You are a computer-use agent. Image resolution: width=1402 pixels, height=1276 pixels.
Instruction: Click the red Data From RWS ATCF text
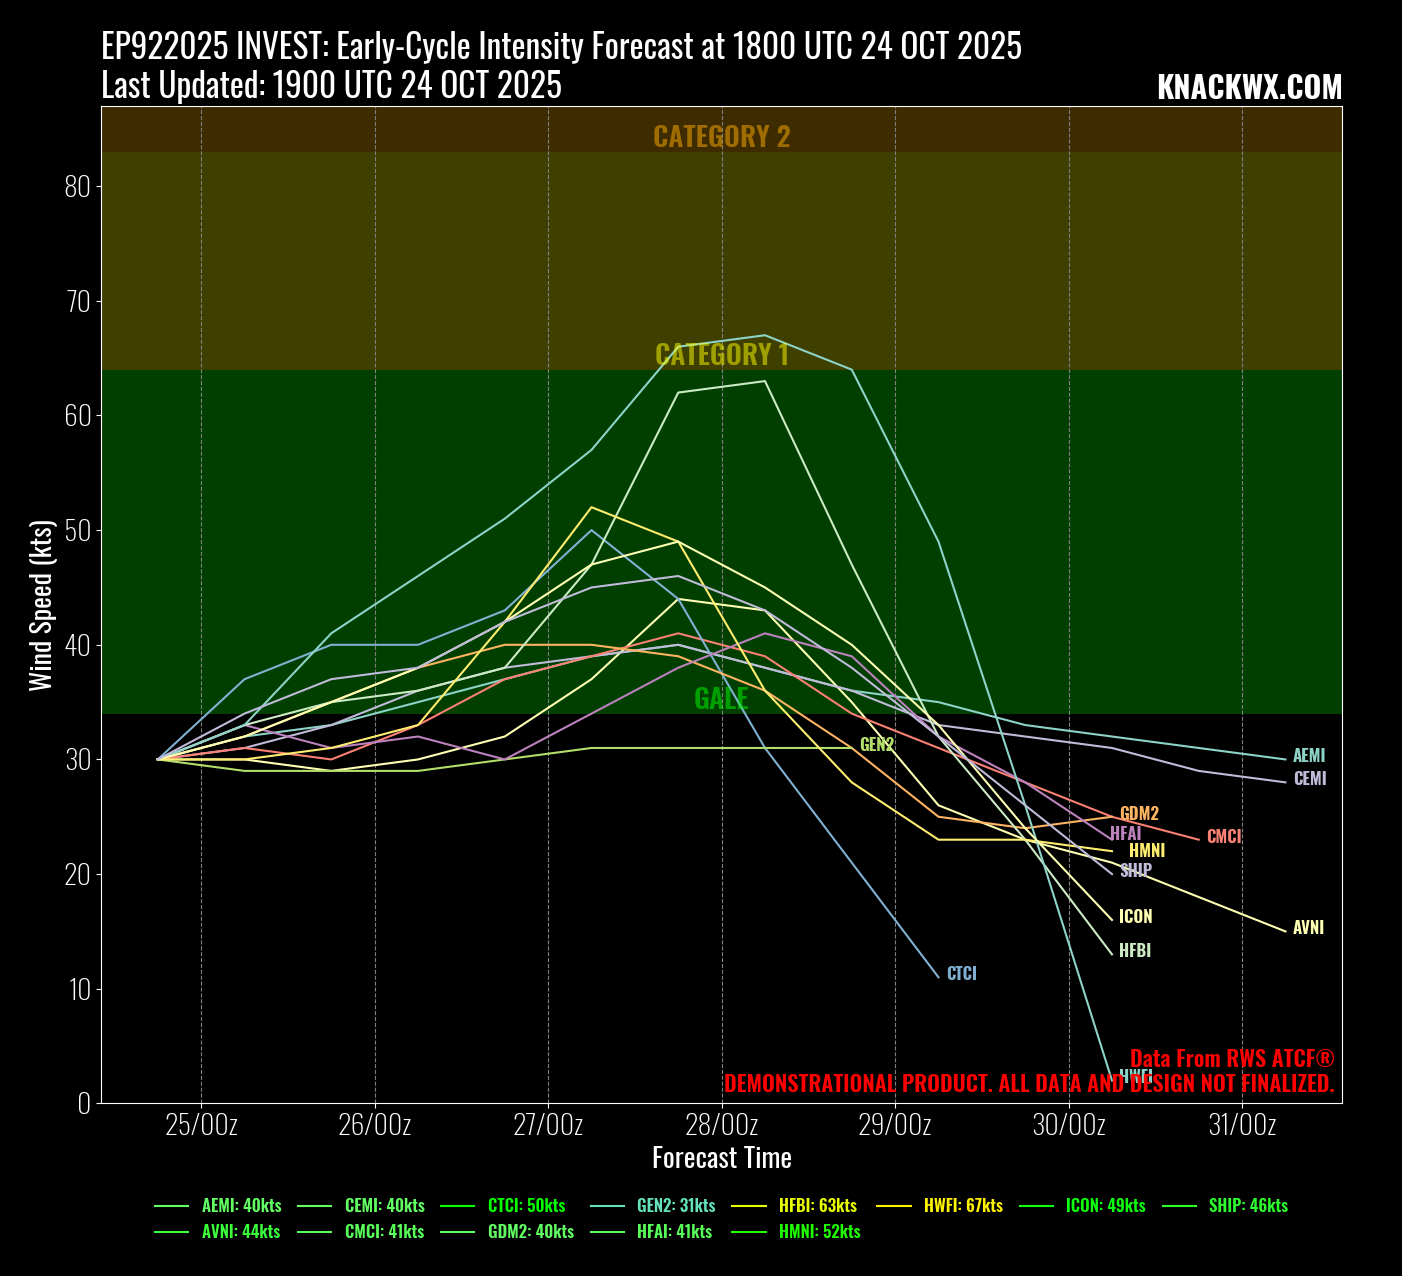click(x=1232, y=1059)
